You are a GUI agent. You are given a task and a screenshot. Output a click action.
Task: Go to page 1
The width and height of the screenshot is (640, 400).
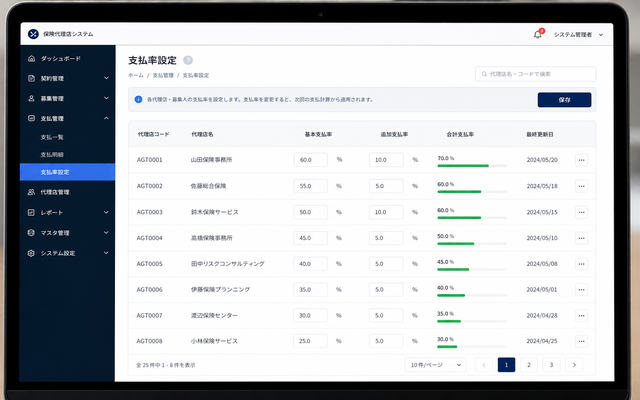click(506, 365)
